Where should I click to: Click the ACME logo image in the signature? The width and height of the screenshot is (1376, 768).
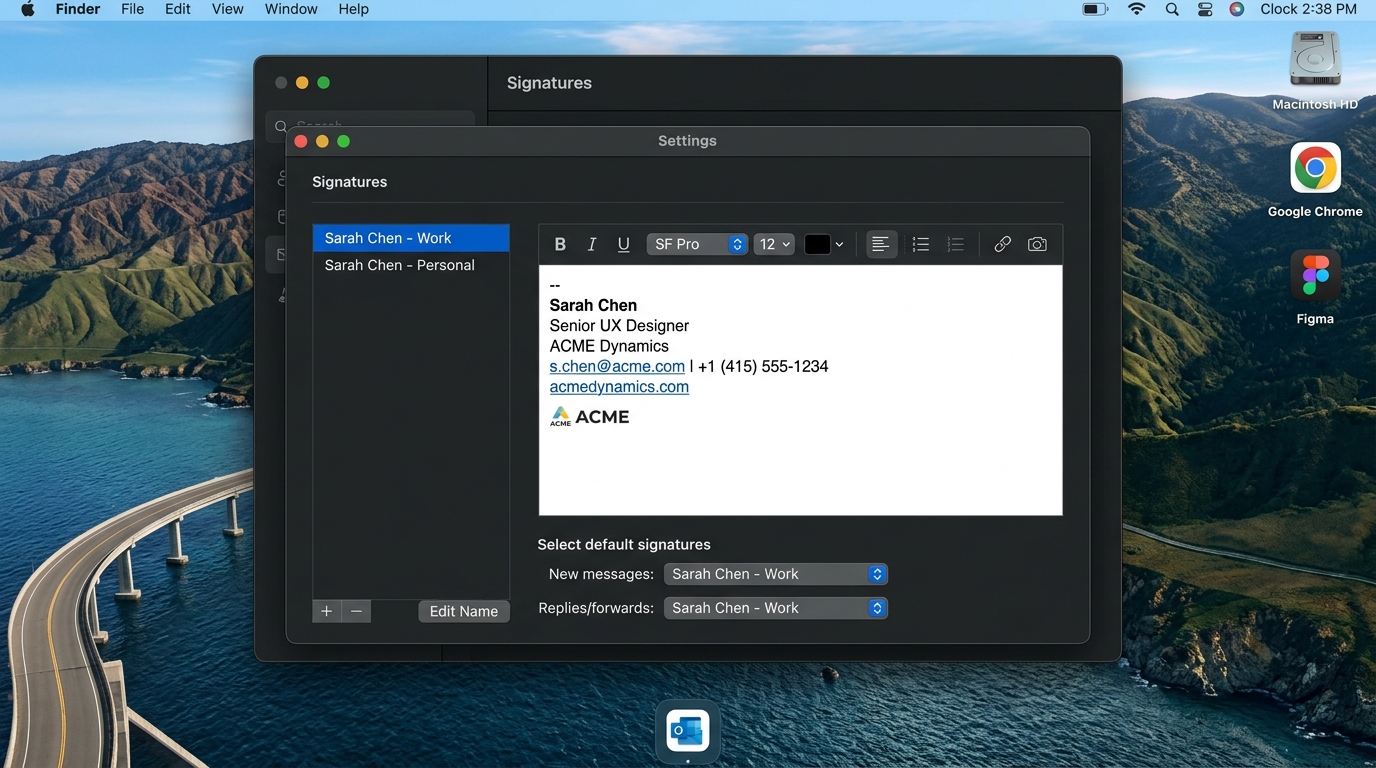590,417
